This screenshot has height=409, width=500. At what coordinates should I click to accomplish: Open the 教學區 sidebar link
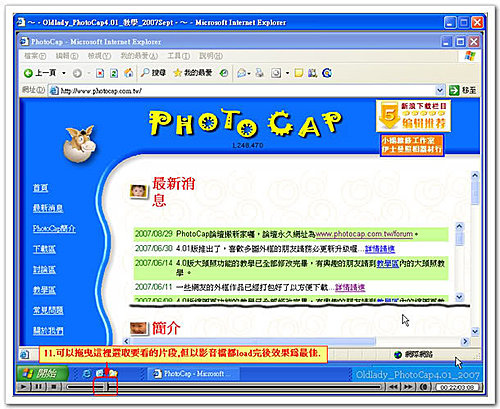44,290
